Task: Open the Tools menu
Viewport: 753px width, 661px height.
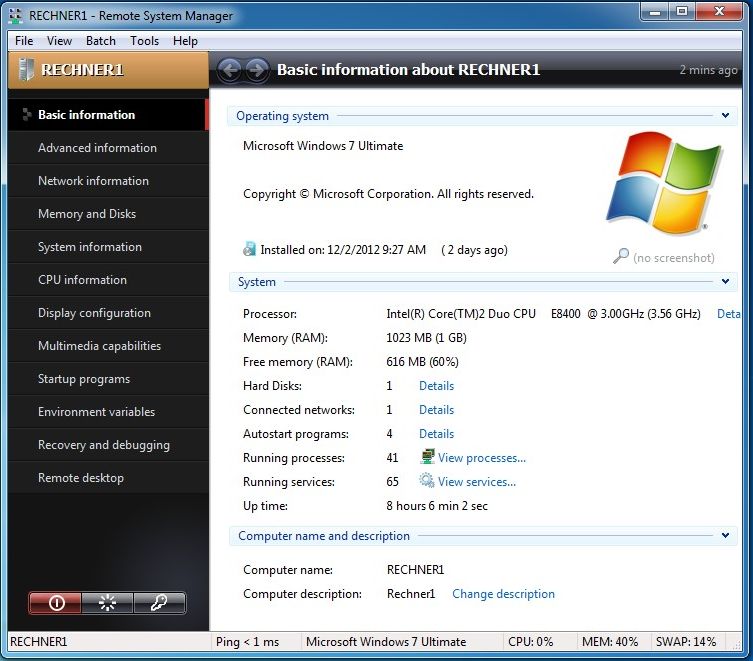Action: click(144, 41)
